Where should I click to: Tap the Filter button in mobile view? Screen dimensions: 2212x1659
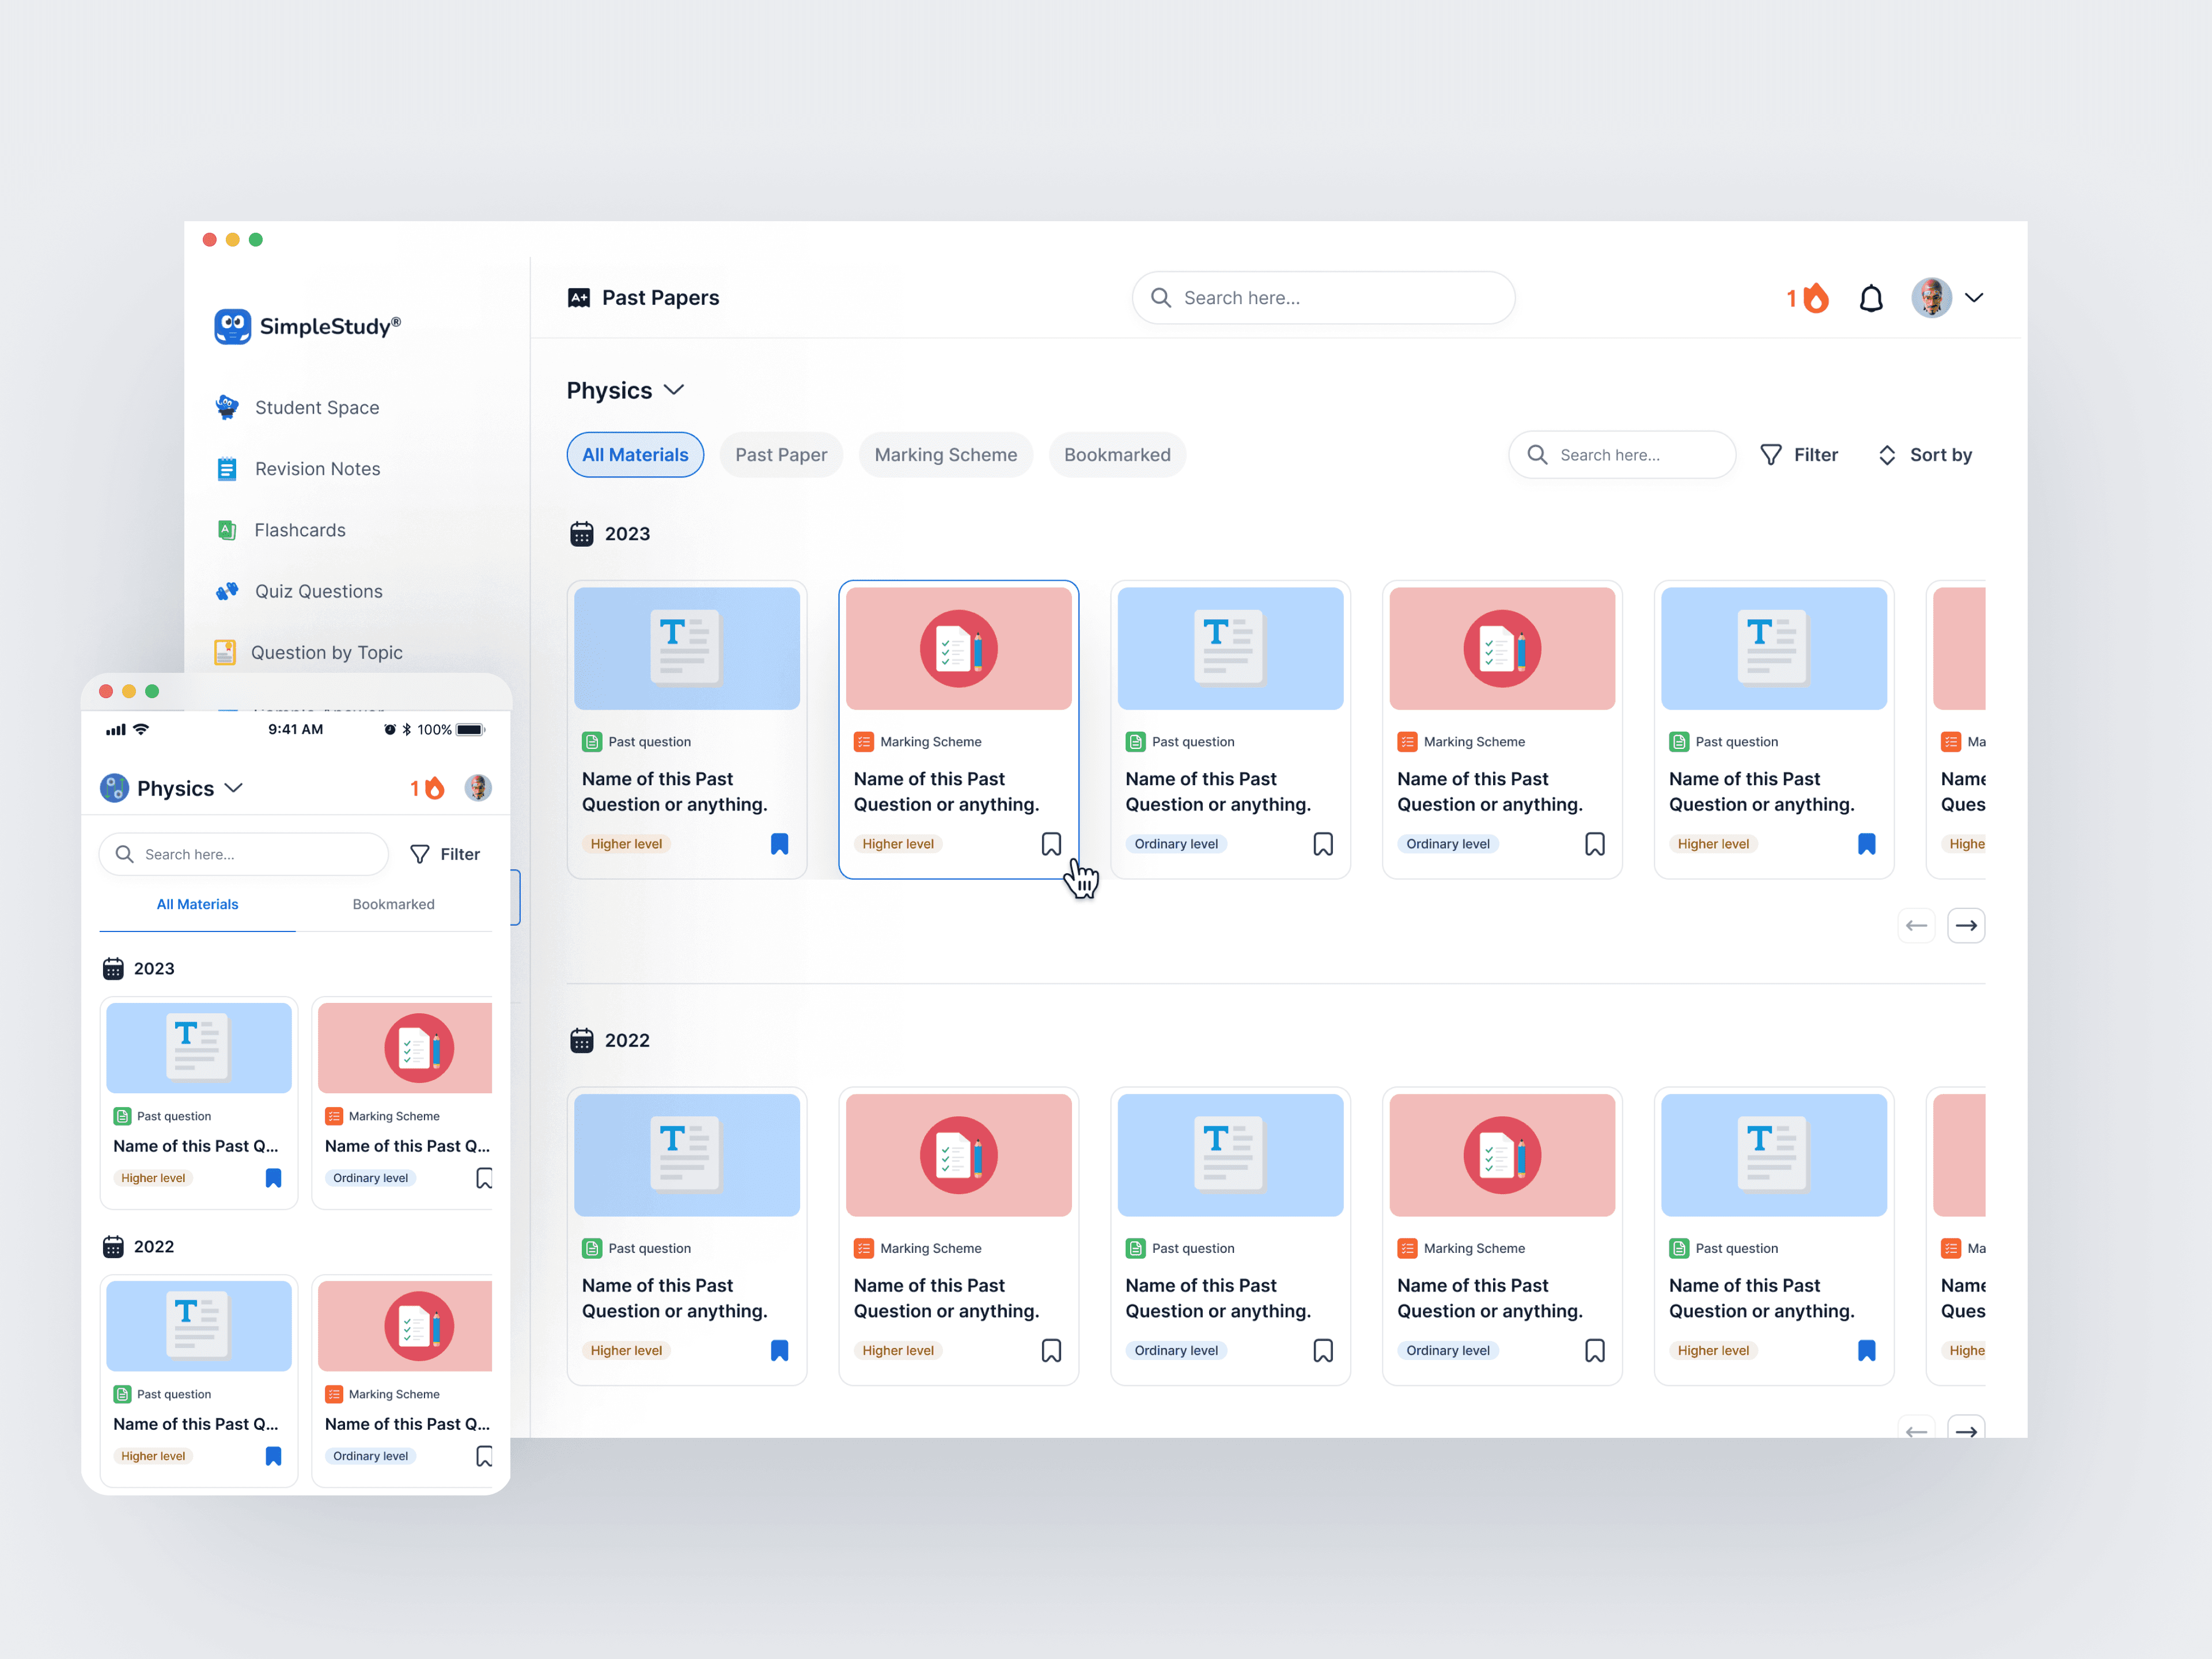pyautogui.click(x=445, y=854)
